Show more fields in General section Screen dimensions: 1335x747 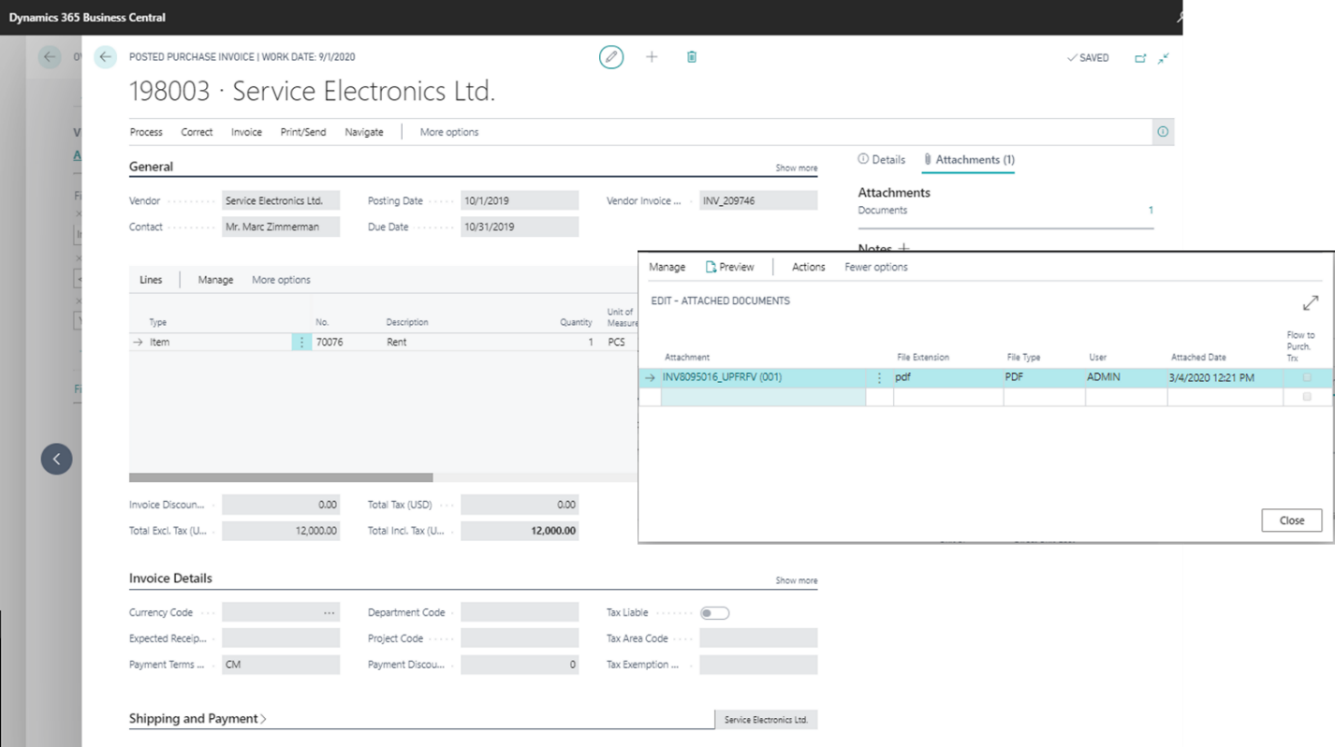[x=796, y=168]
